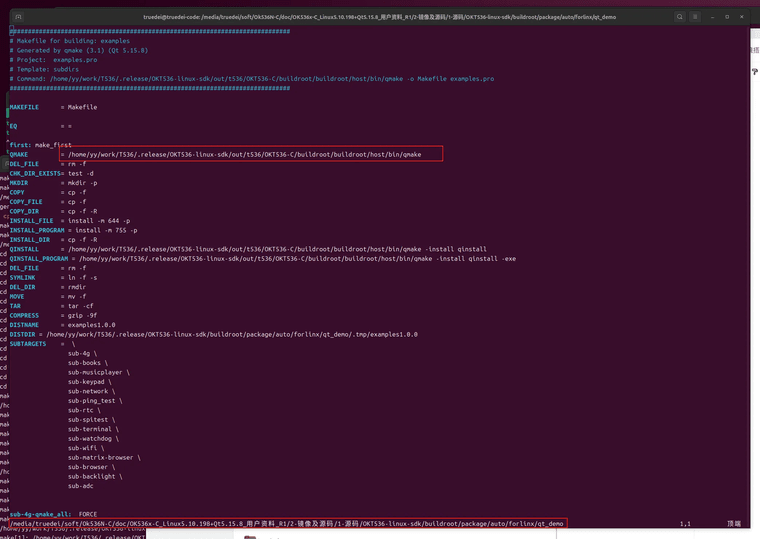Click the INSTALL_PROGRAM variable name
The width and height of the screenshot is (760, 539).
point(37,230)
